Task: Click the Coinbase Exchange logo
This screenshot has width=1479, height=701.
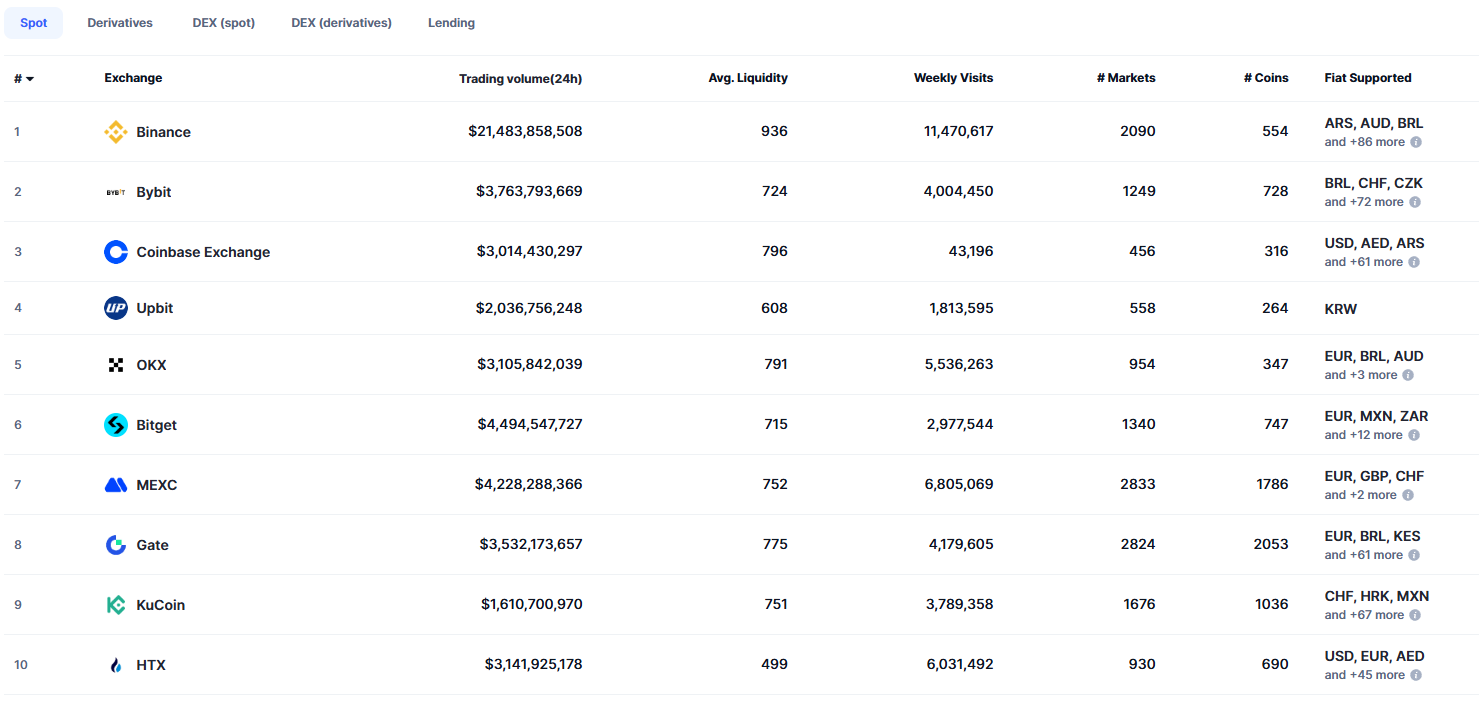Action: coord(116,251)
